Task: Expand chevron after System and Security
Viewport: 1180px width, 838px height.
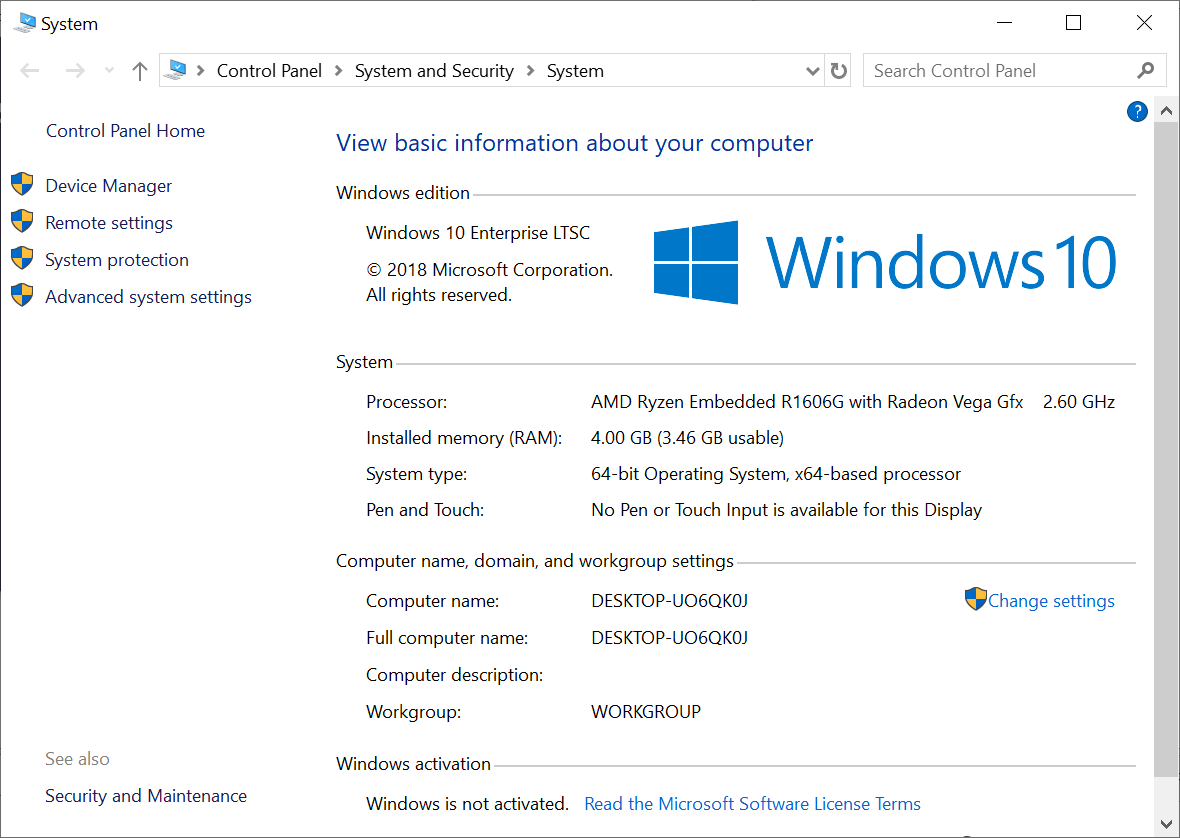Action: [531, 71]
